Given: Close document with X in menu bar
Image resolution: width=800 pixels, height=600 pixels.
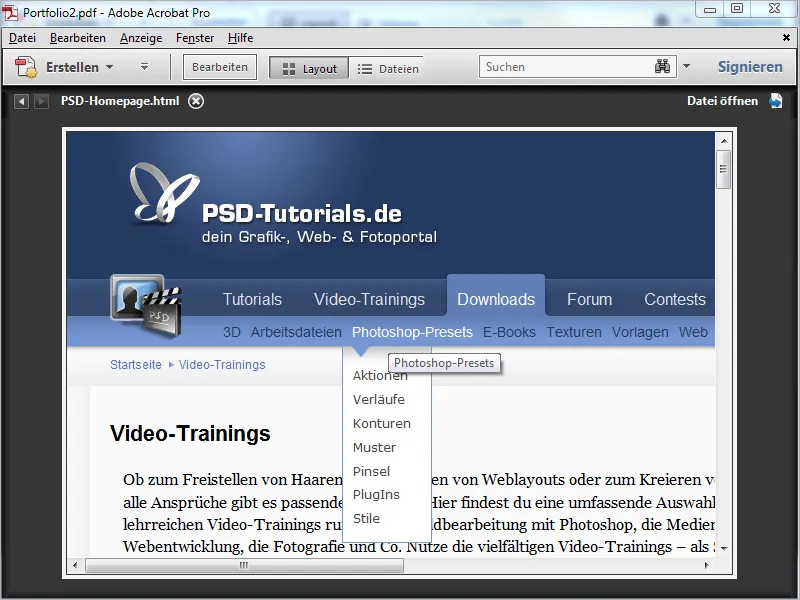Looking at the screenshot, I should [786, 38].
